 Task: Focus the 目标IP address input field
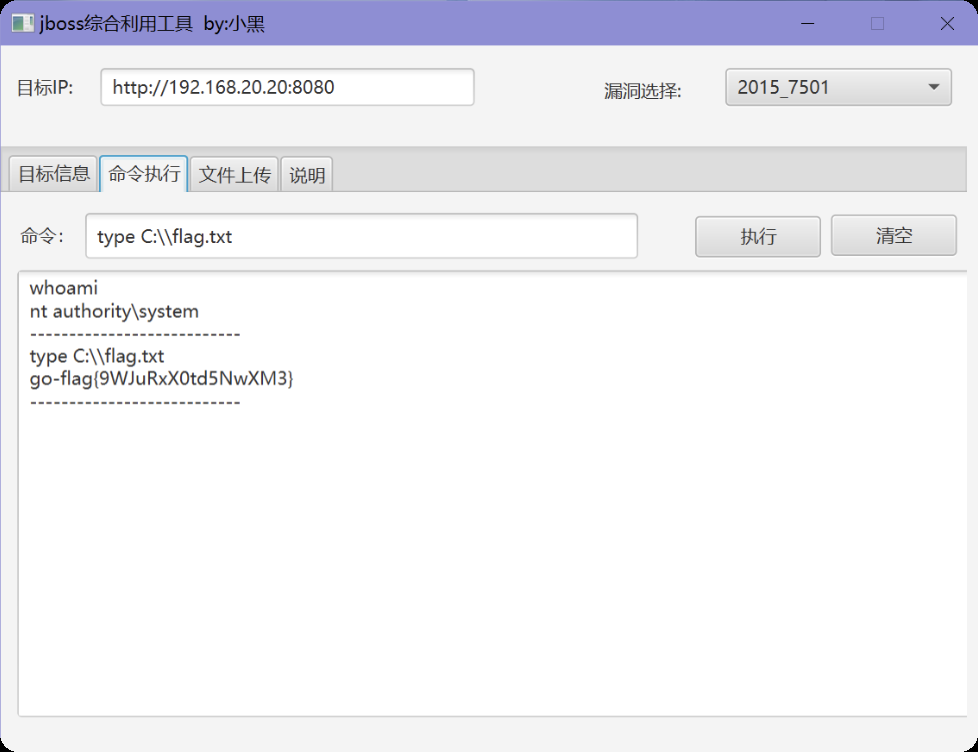click(x=287, y=87)
